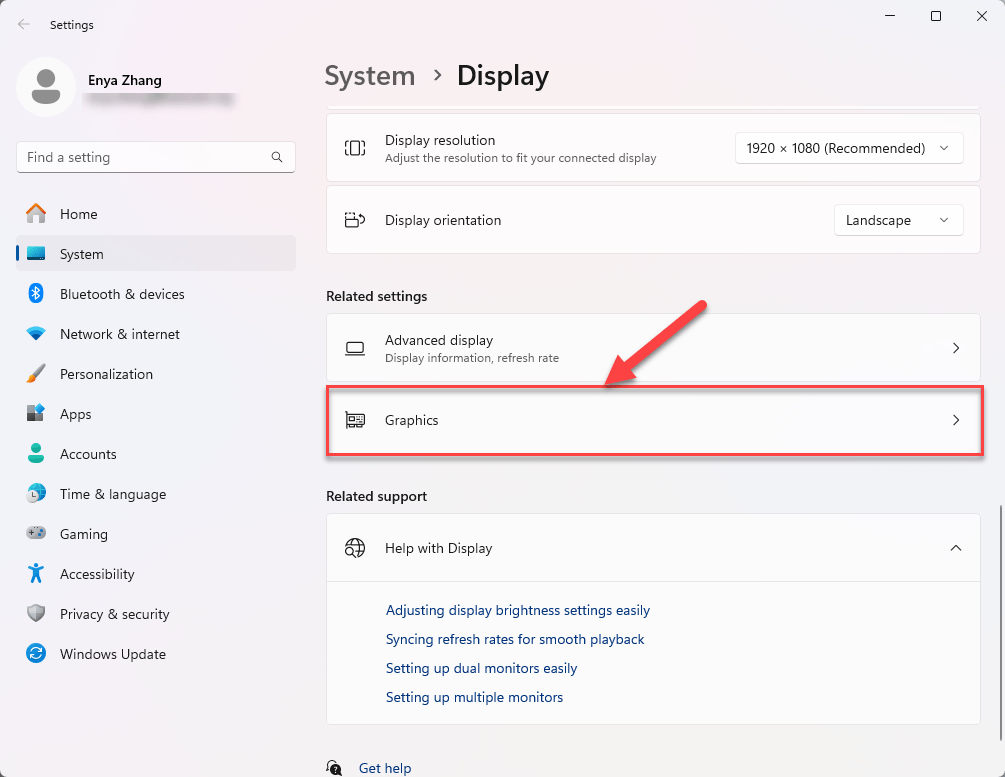Open Apps settings

[156, 414]
